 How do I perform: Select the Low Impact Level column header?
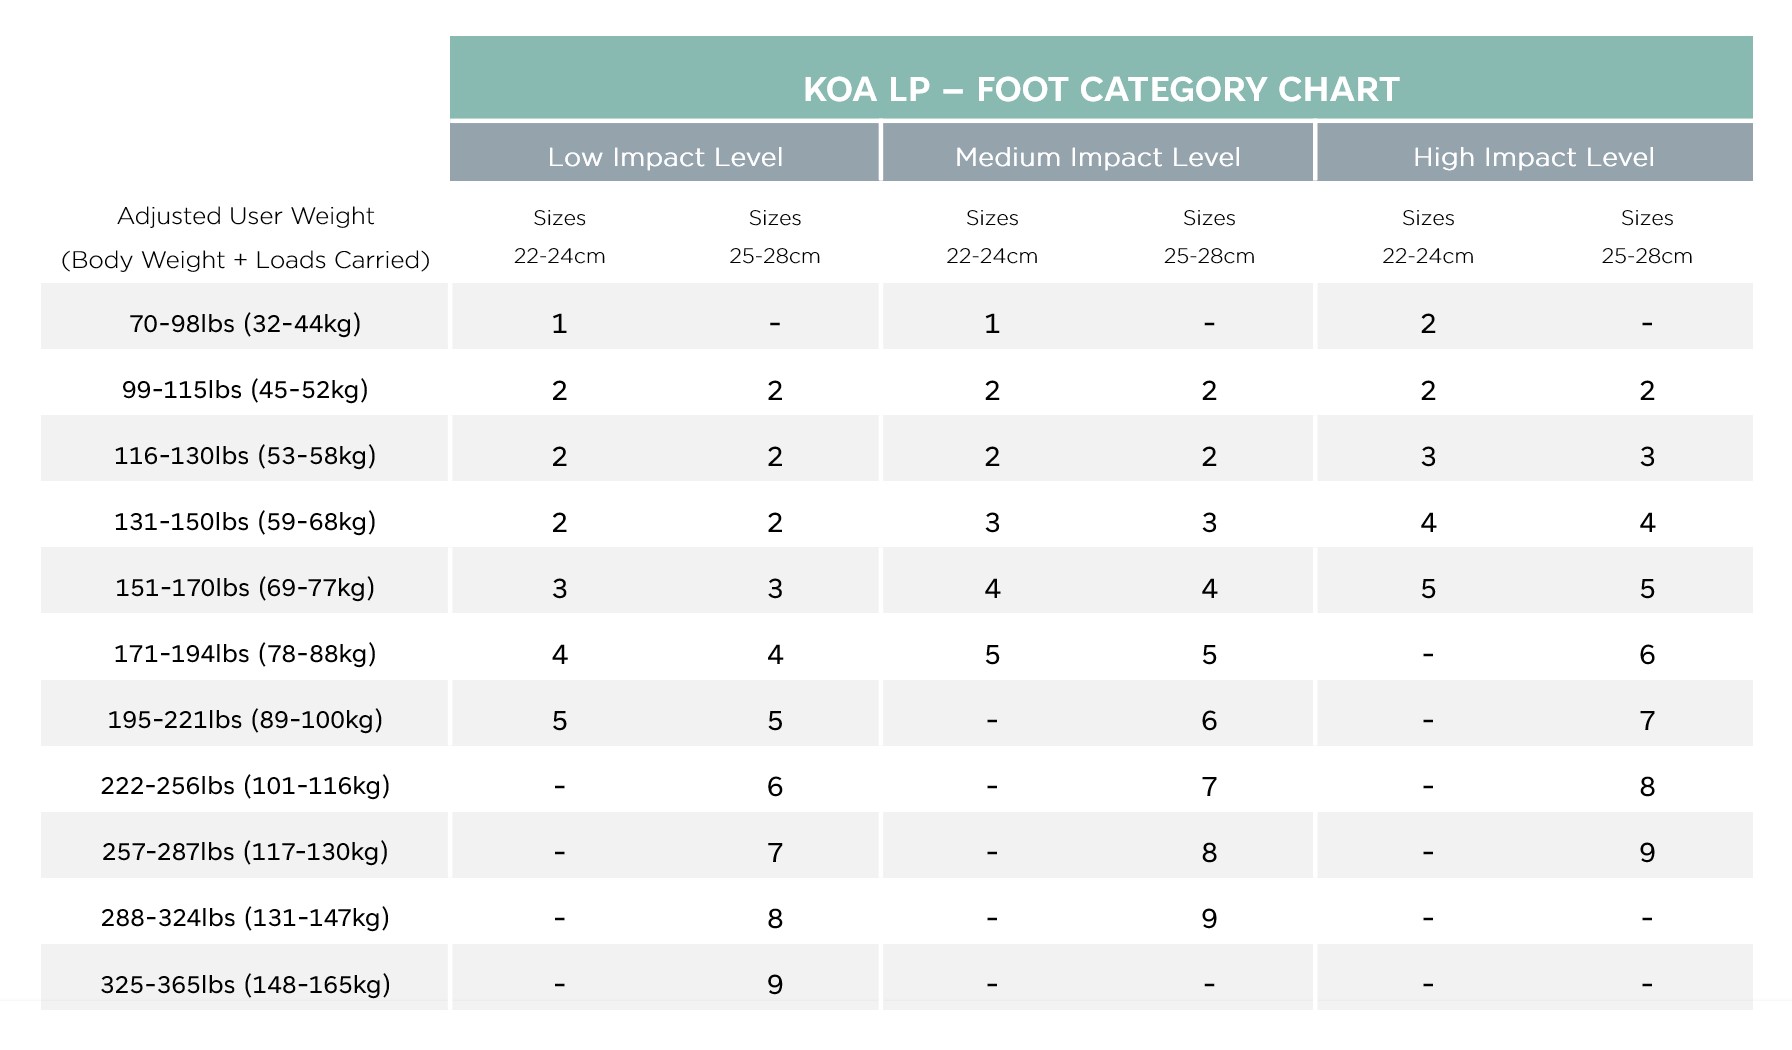pyautogui.click(x=665, y=157)
